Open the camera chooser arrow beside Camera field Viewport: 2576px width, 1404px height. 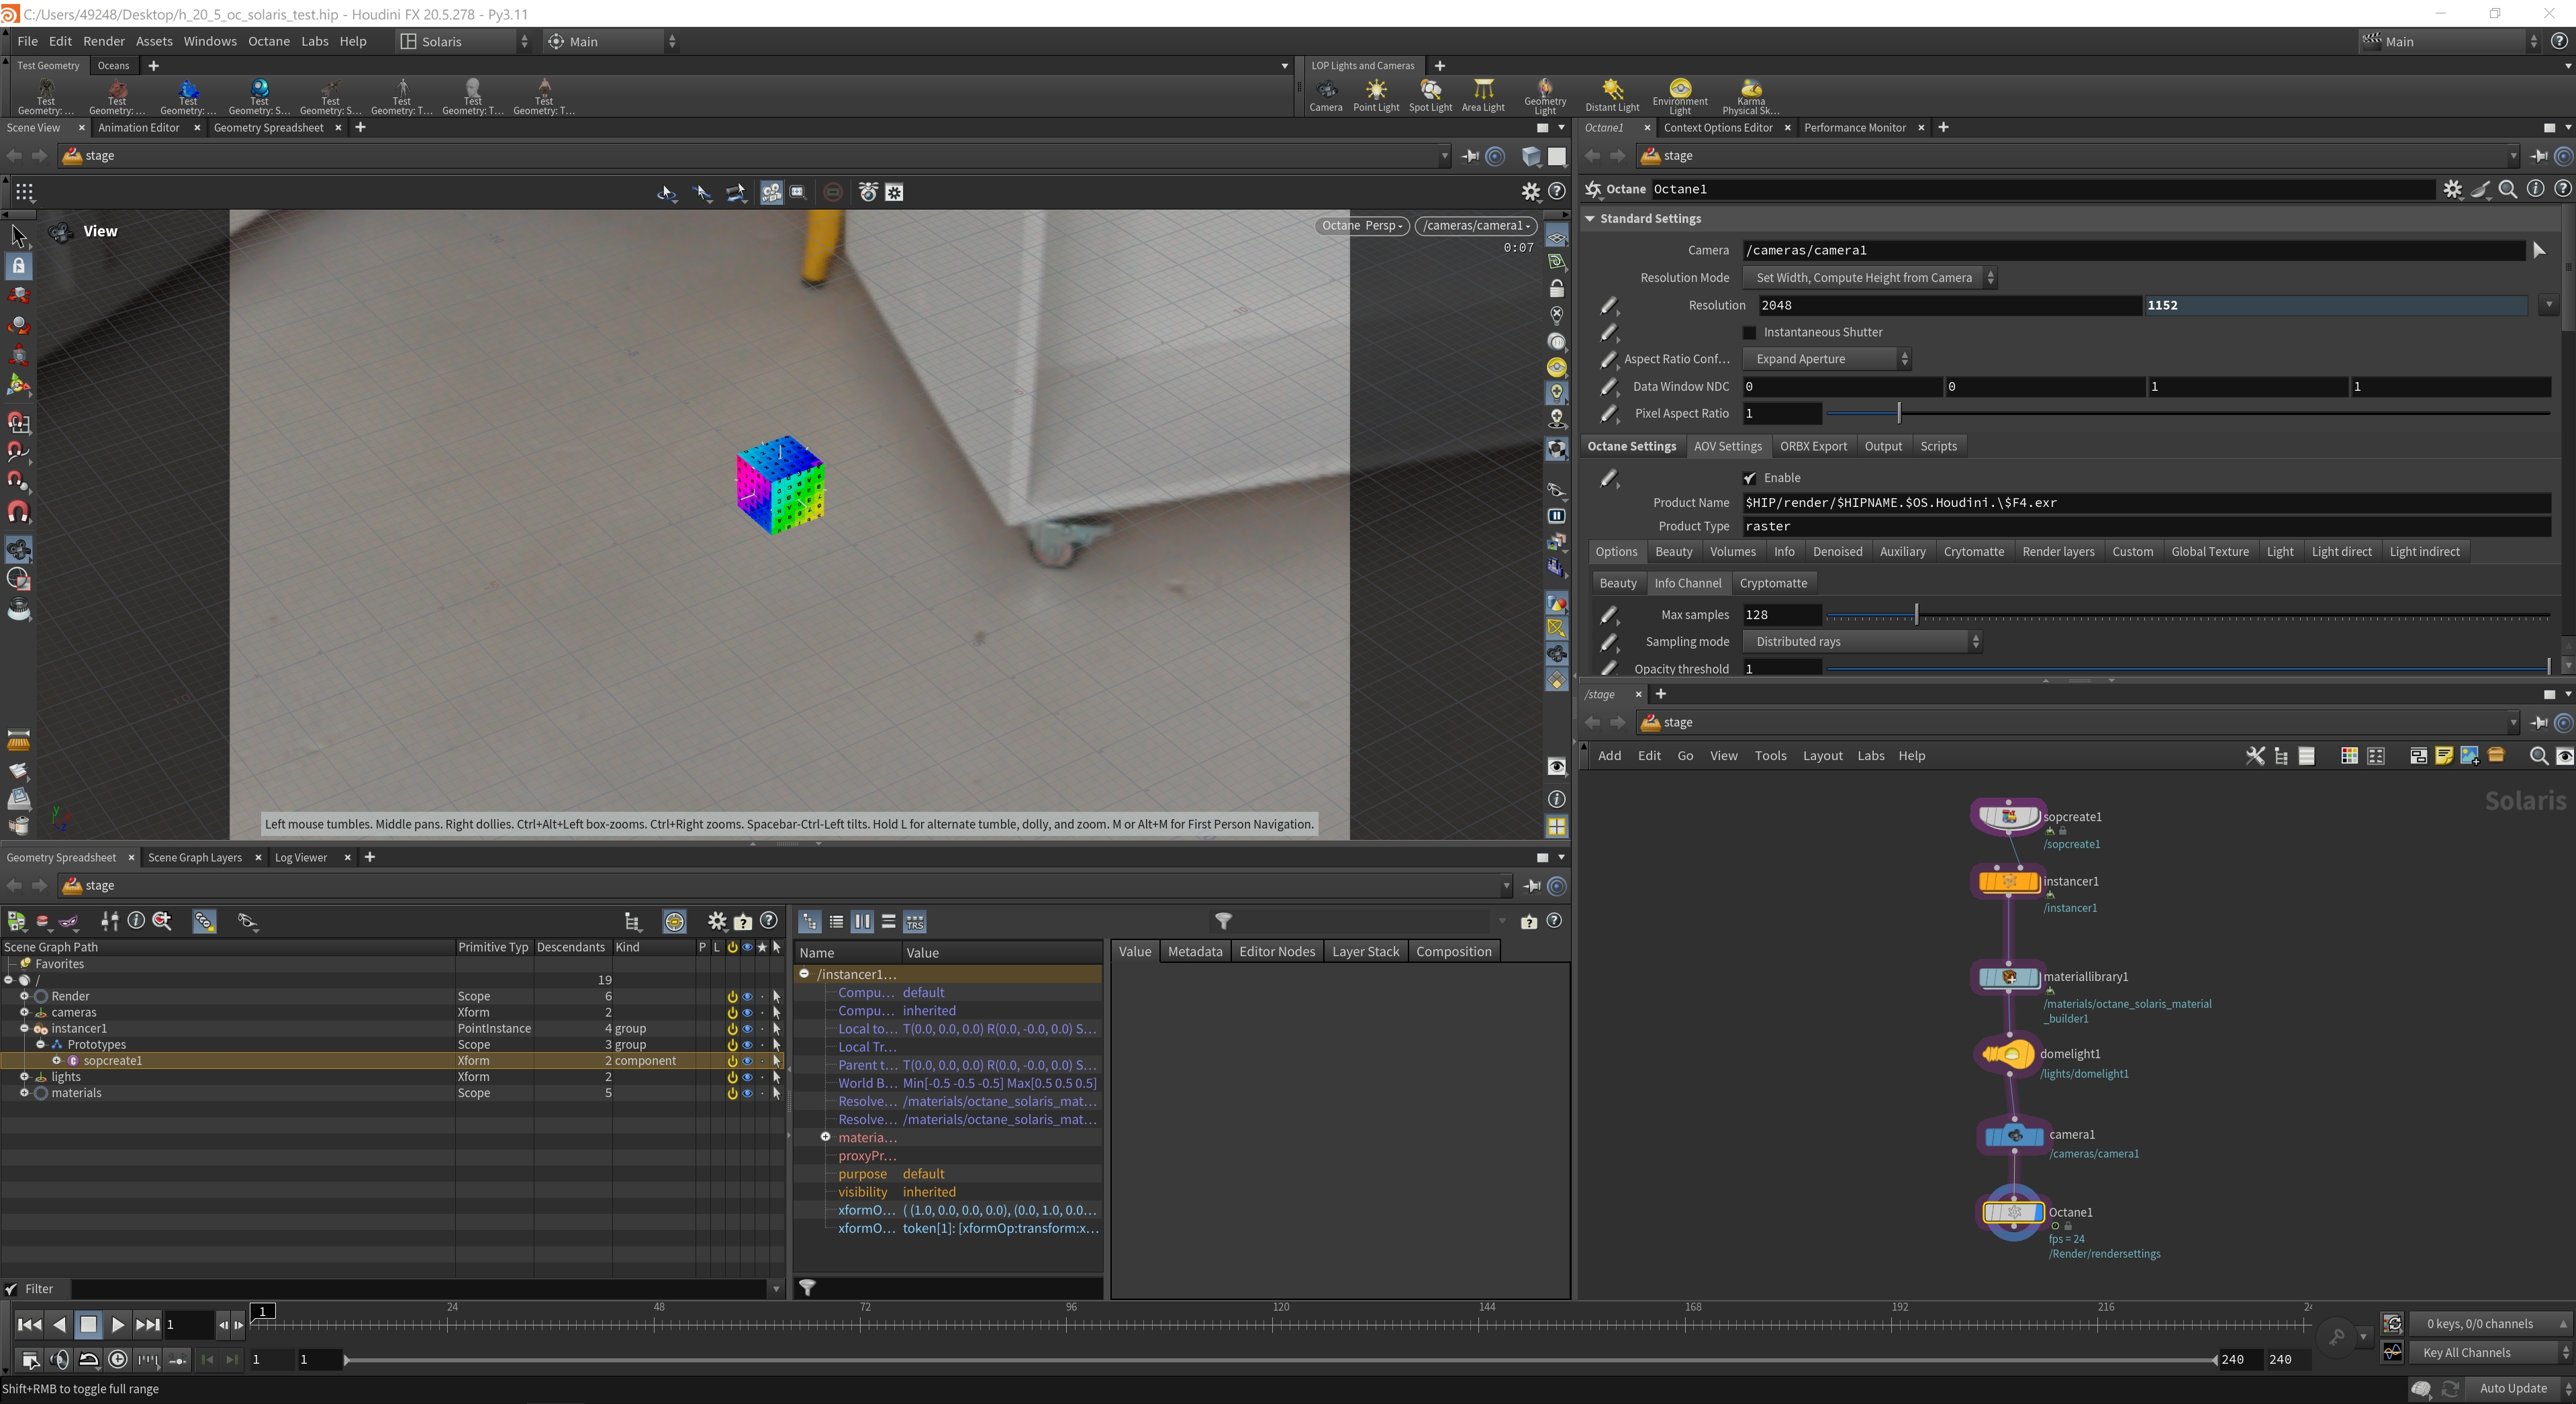click(x=2539, y=250)
